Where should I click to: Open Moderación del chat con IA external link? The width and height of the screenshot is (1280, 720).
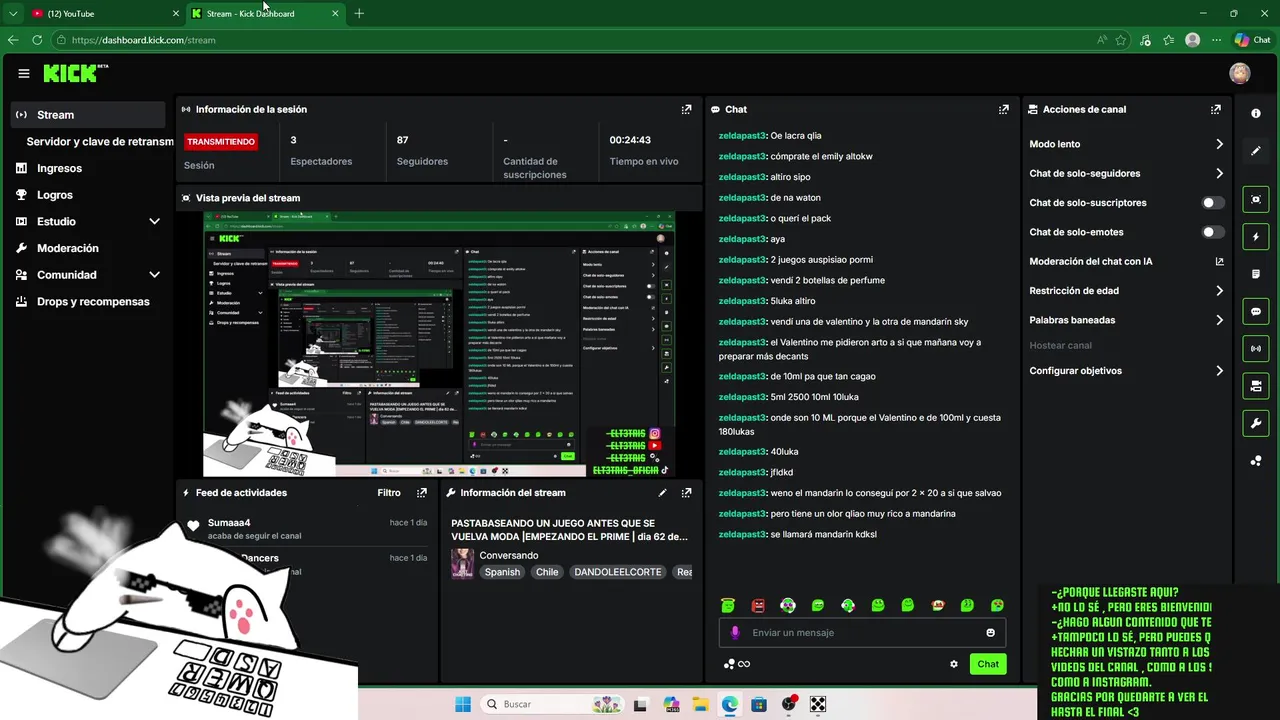1219,262
